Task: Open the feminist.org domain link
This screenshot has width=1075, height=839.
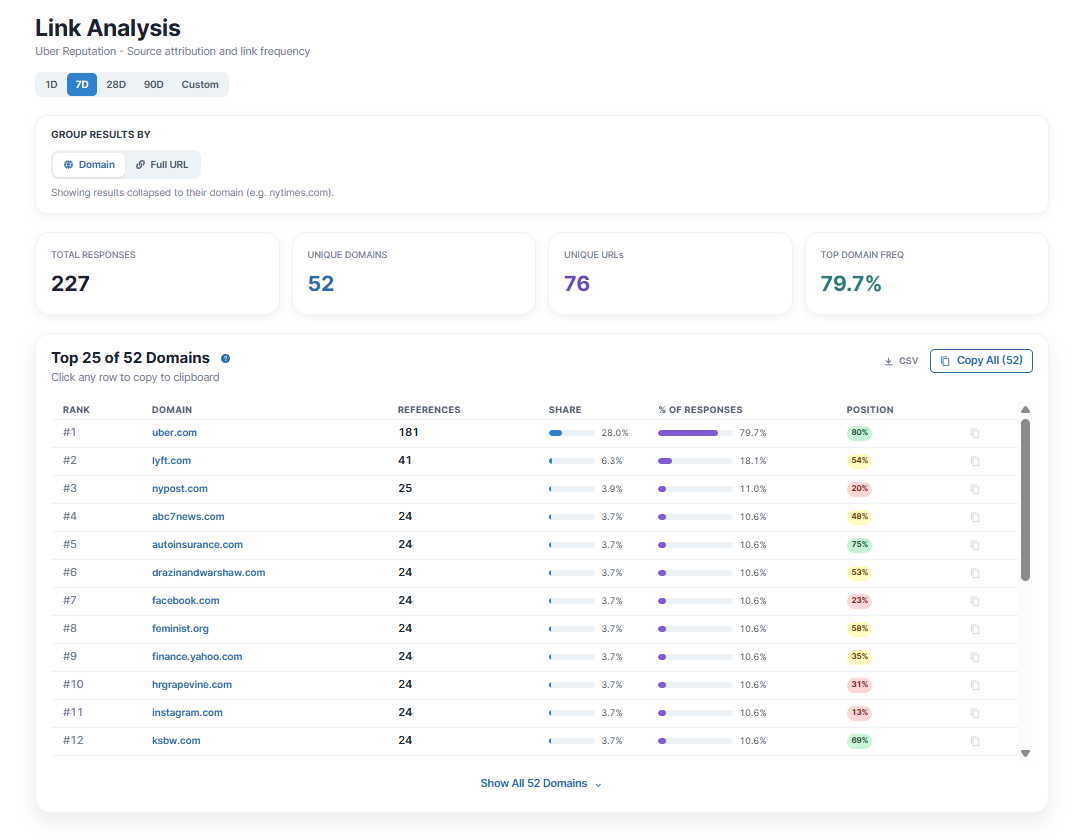Action: (180, 629)
